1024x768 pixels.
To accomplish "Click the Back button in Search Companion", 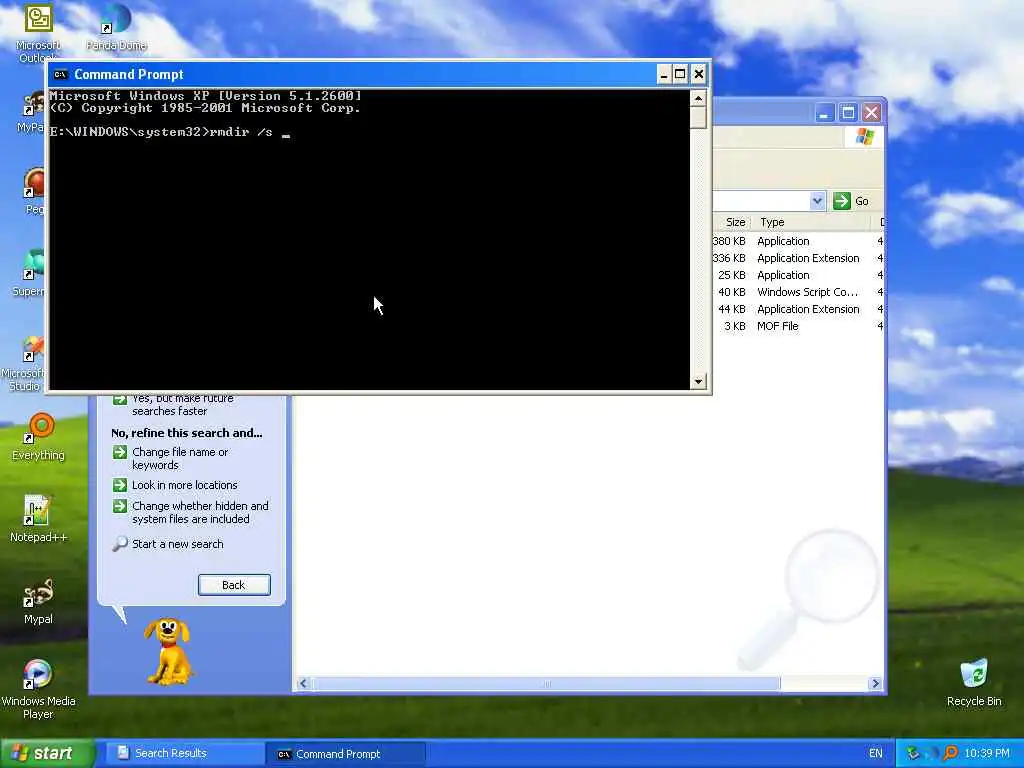I will click(234, 585).
